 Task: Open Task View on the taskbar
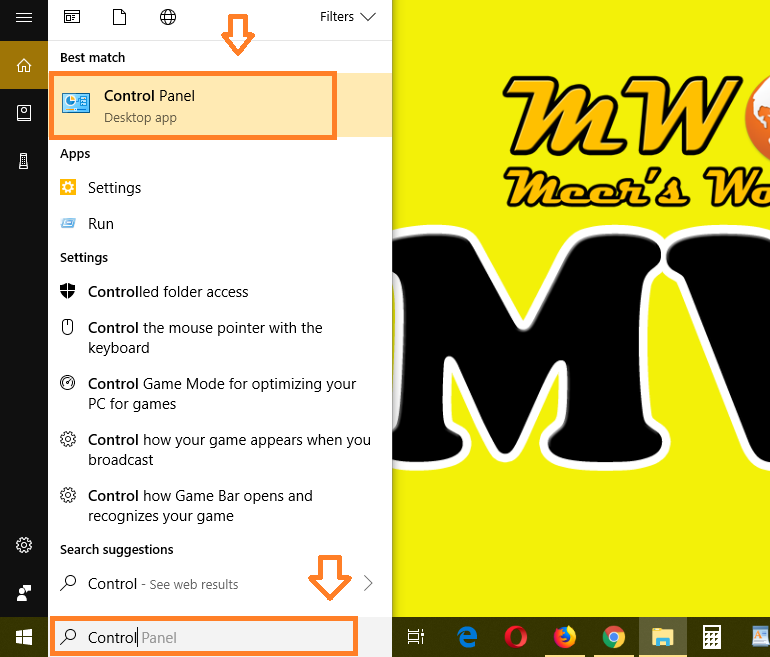pyautogui.click(x=416, y=637)
